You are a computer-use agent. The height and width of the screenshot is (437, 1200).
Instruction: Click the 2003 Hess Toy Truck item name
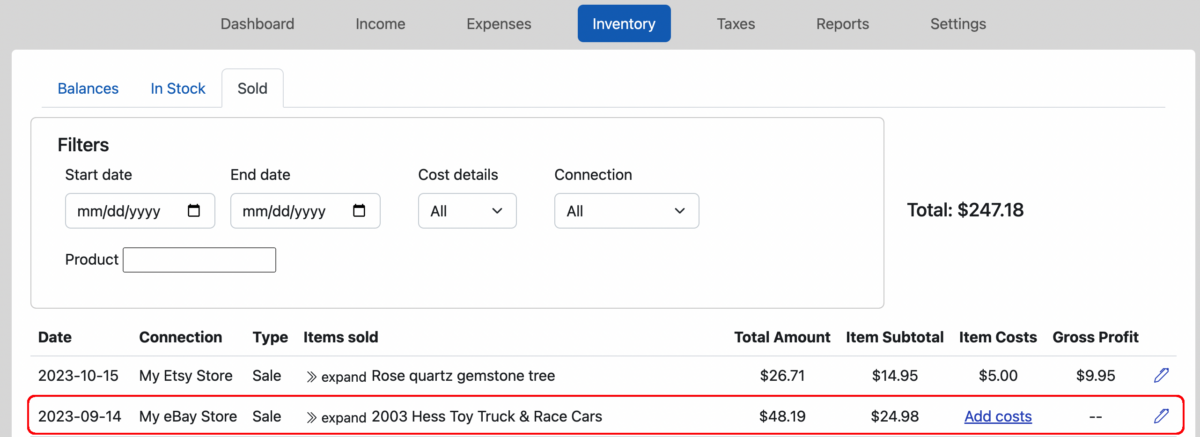click(x=487, y=416)
